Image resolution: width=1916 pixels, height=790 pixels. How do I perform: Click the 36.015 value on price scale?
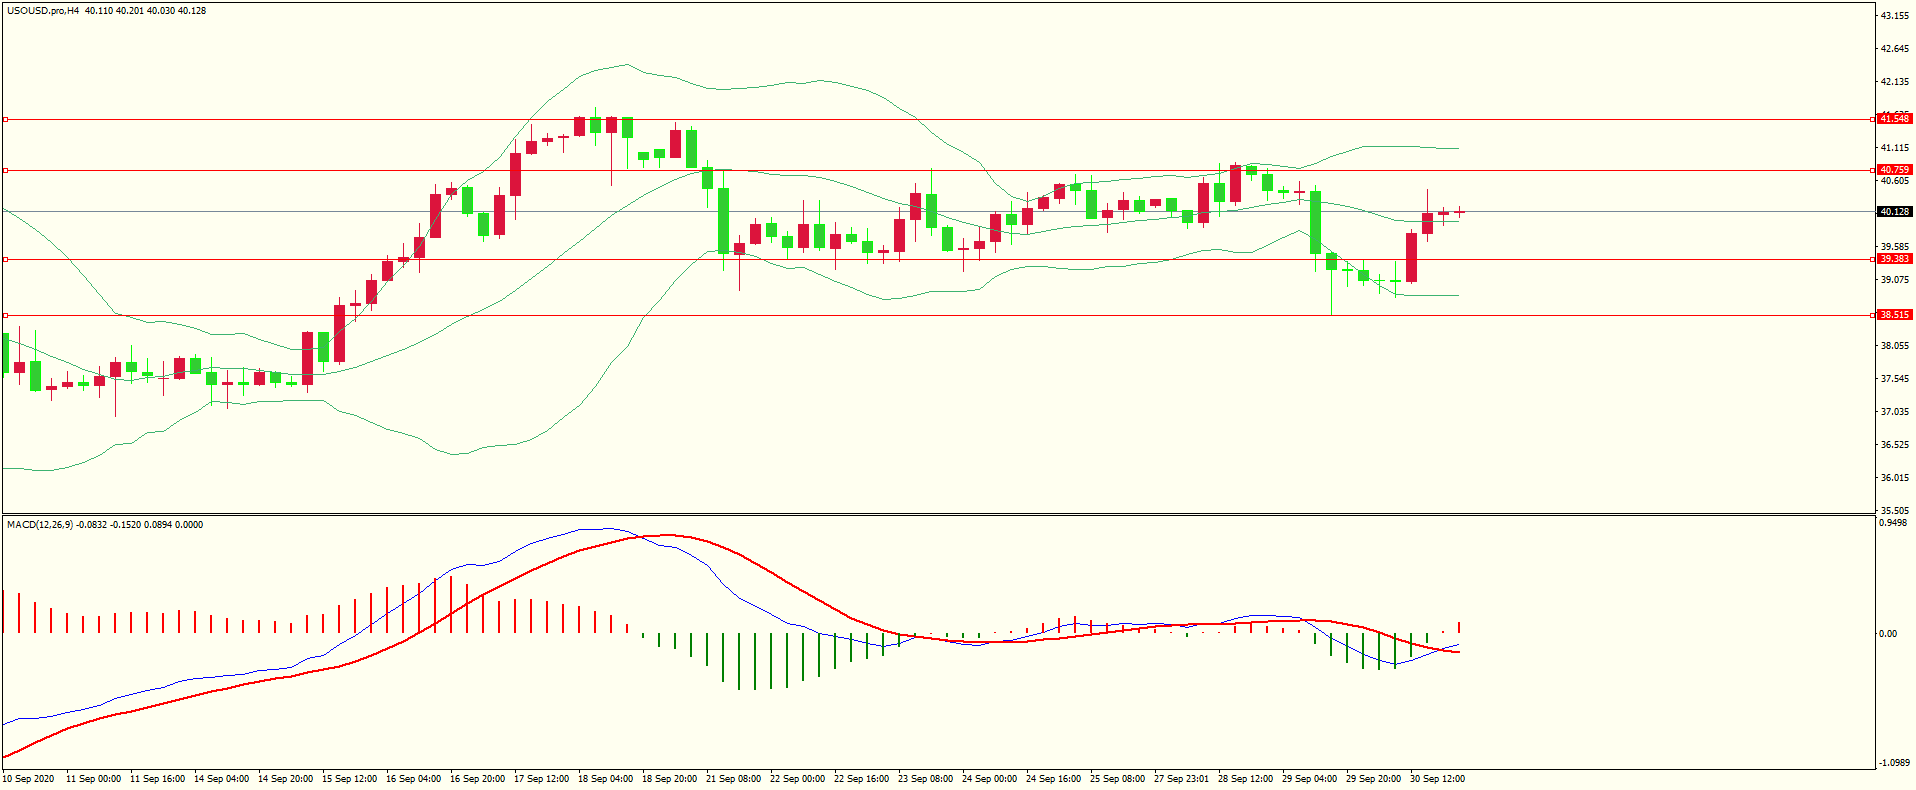coord(1894,478)
